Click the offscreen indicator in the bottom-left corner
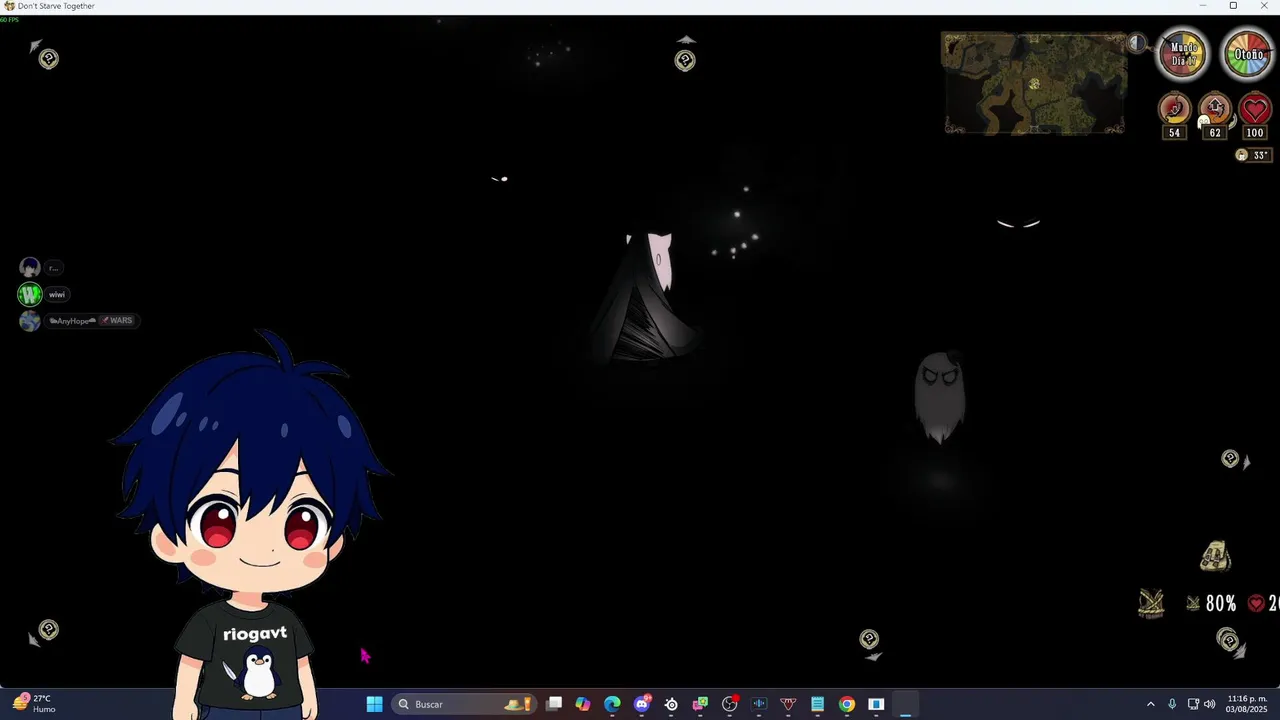This screenshot has width=1280, height=720. point(48,630)
